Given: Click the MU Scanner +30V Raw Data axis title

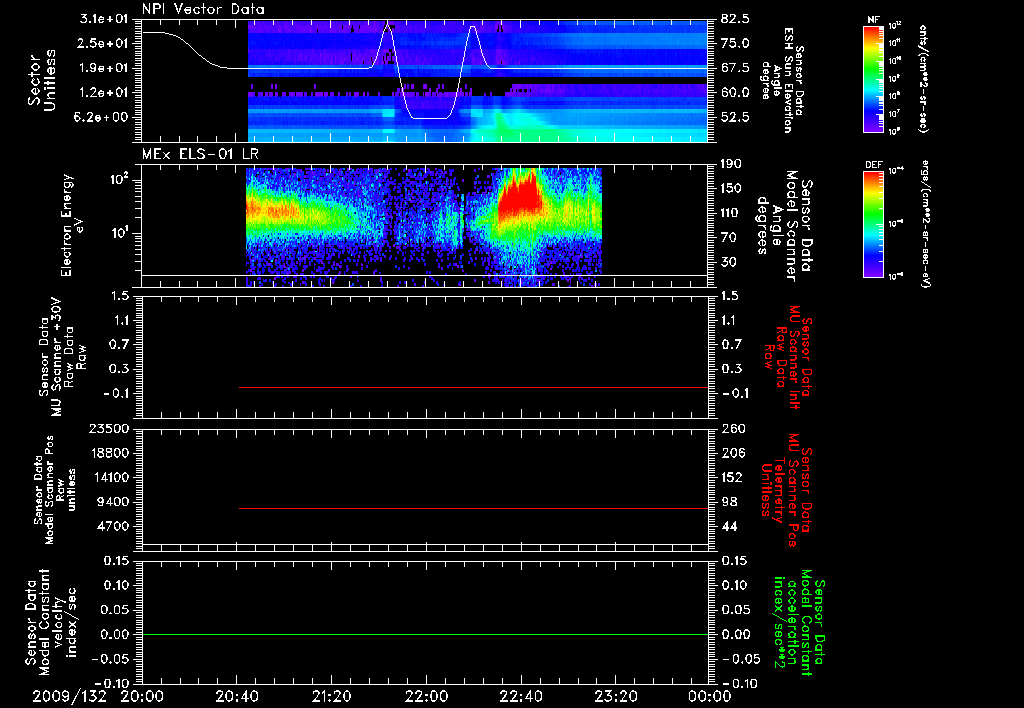Looking at the screenshot, I should pos(62,357).
